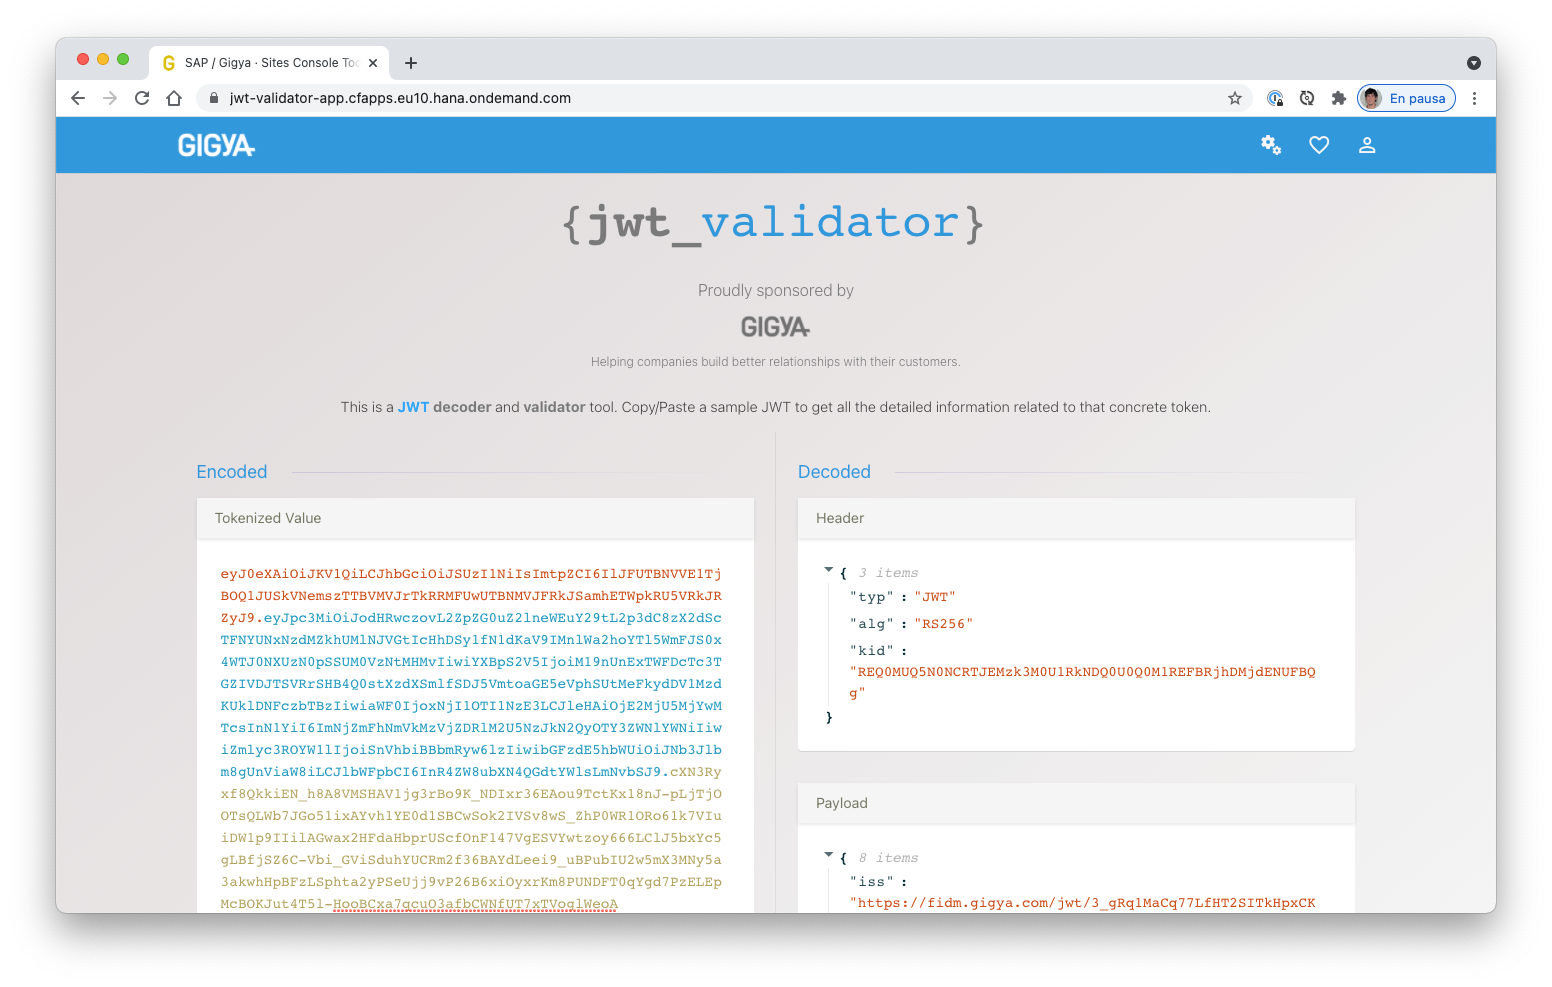Click the GIGYA logo in blue header
1552x987 pixels.
(216, 146)
